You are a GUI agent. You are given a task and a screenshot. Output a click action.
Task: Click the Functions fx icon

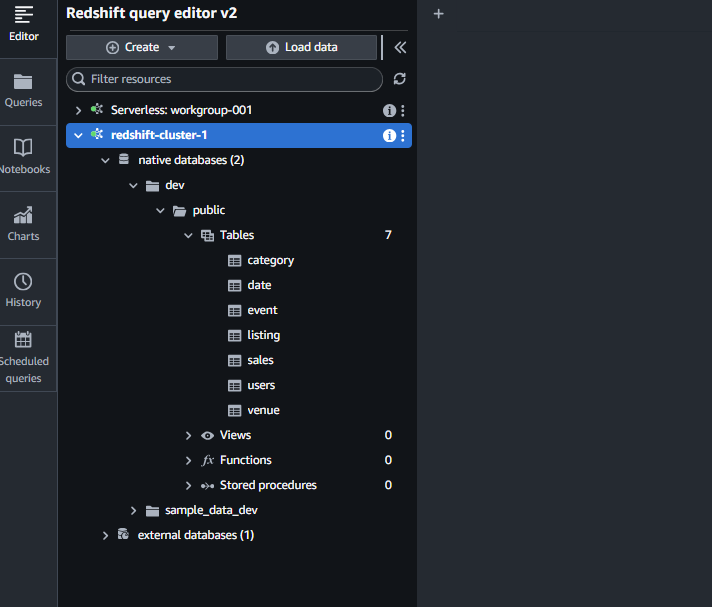207,460
